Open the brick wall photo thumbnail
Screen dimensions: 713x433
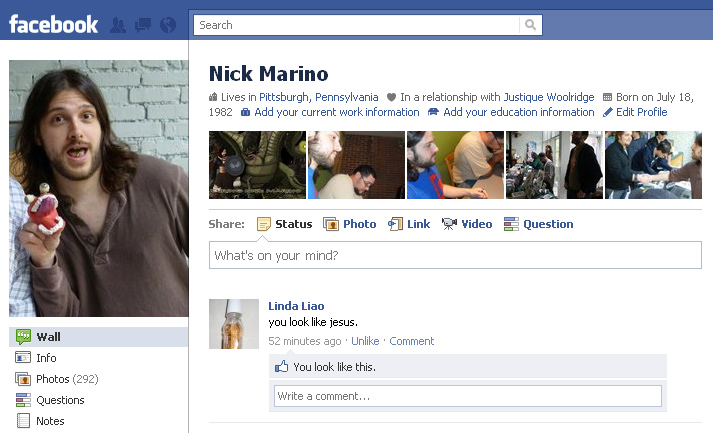(356, 165)
